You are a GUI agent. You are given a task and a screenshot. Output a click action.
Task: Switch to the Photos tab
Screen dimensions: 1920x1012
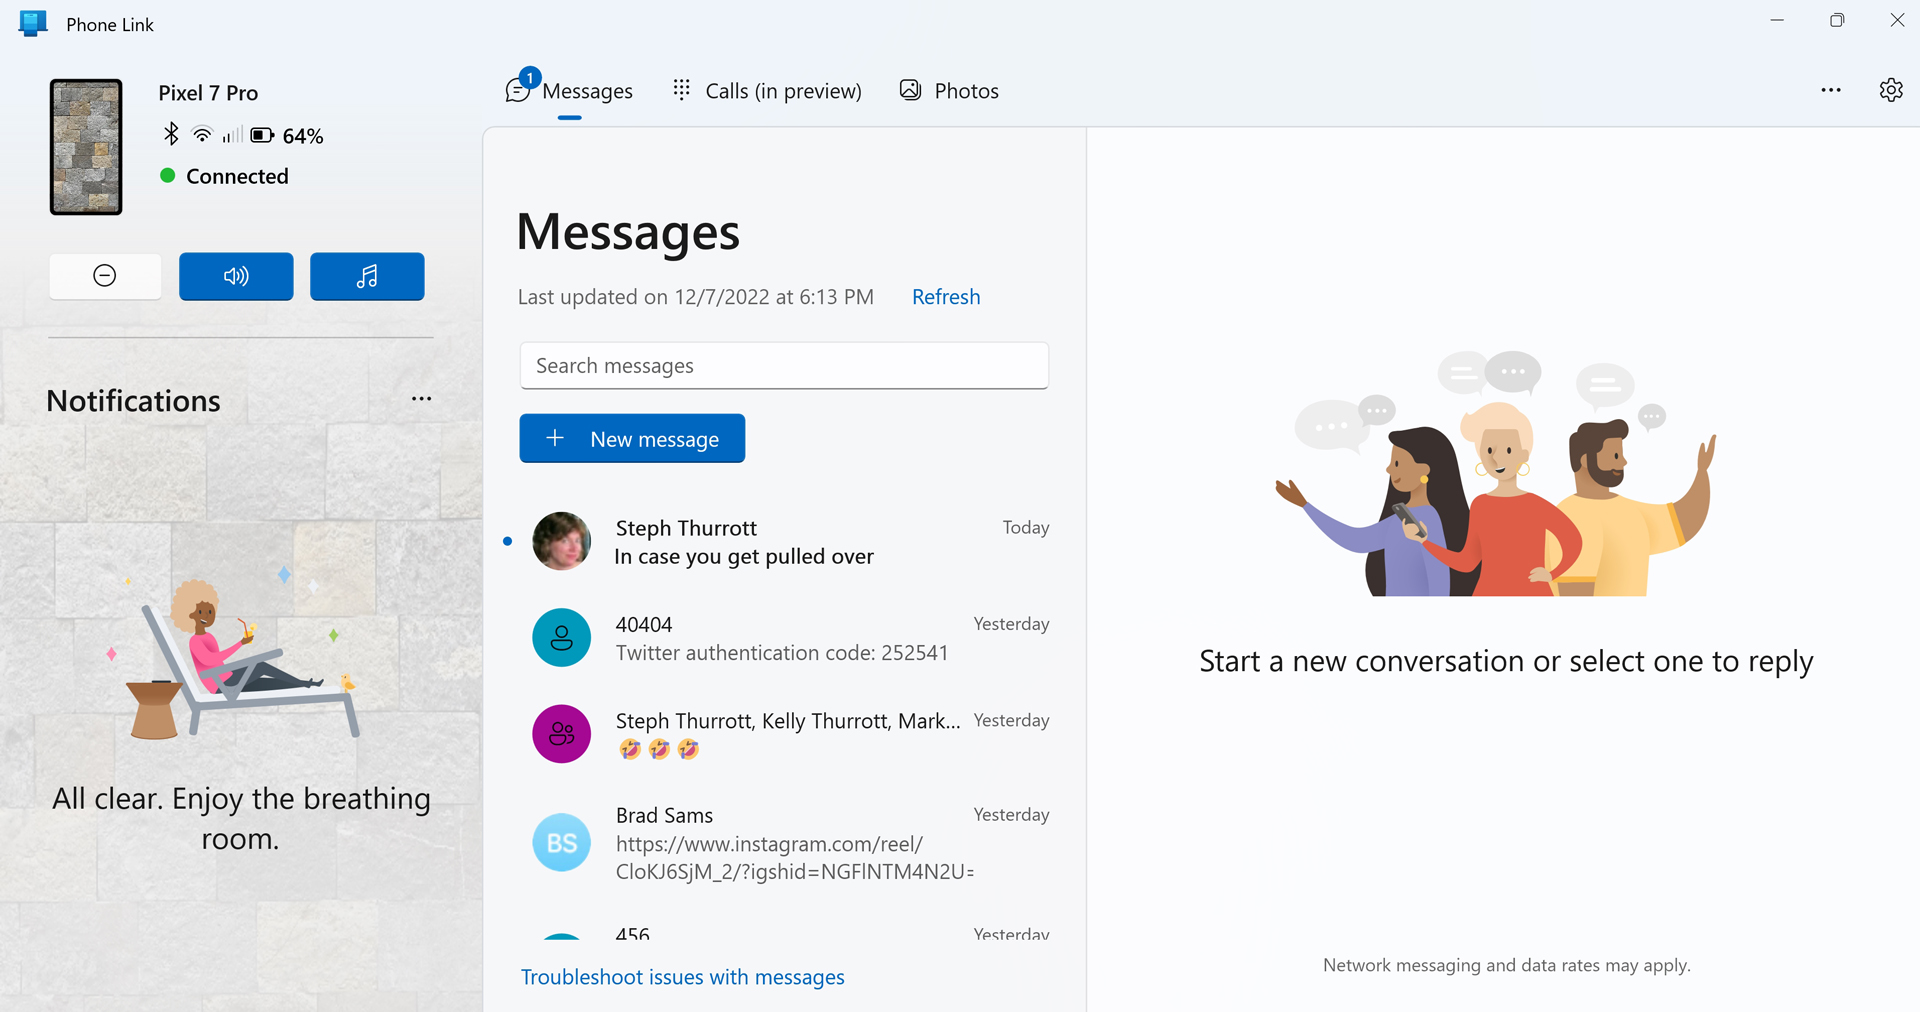(949, 91)
